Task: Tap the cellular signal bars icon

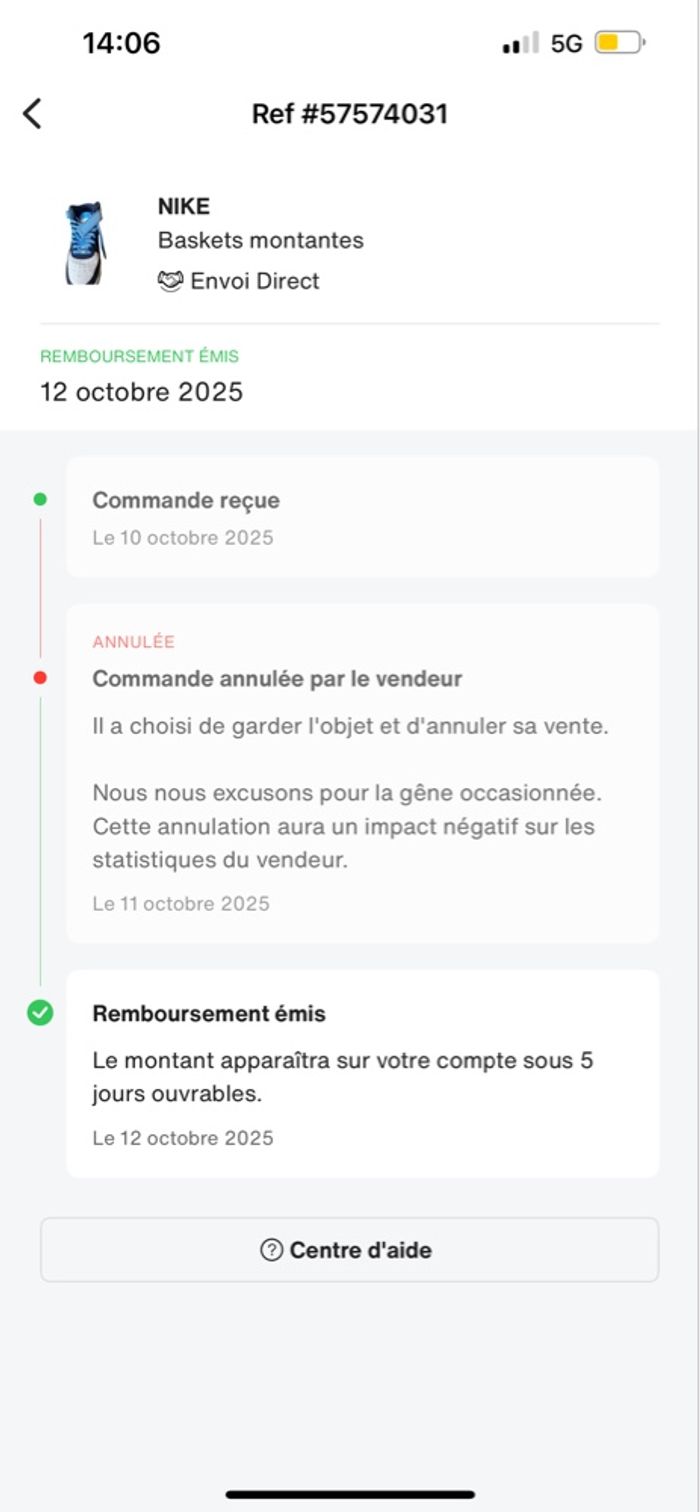Action: pos(520,43)
